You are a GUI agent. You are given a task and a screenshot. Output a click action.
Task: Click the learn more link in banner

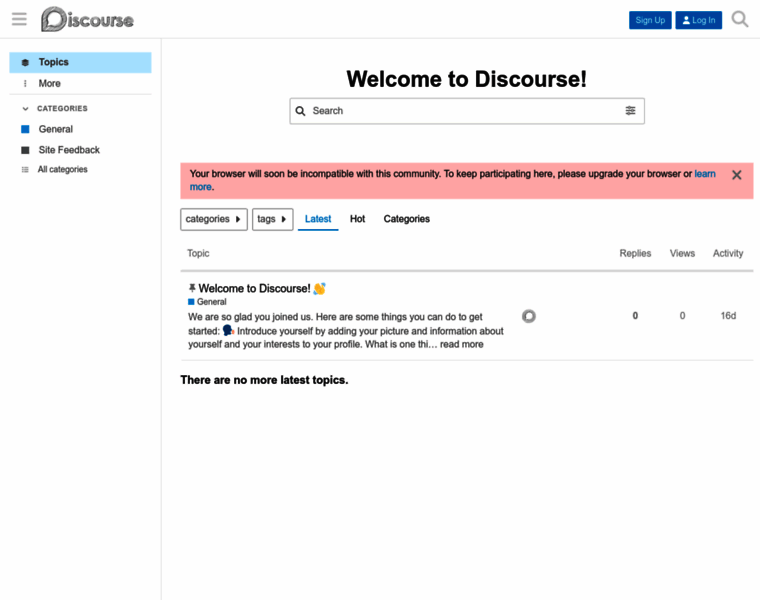(x=705, y=174)
